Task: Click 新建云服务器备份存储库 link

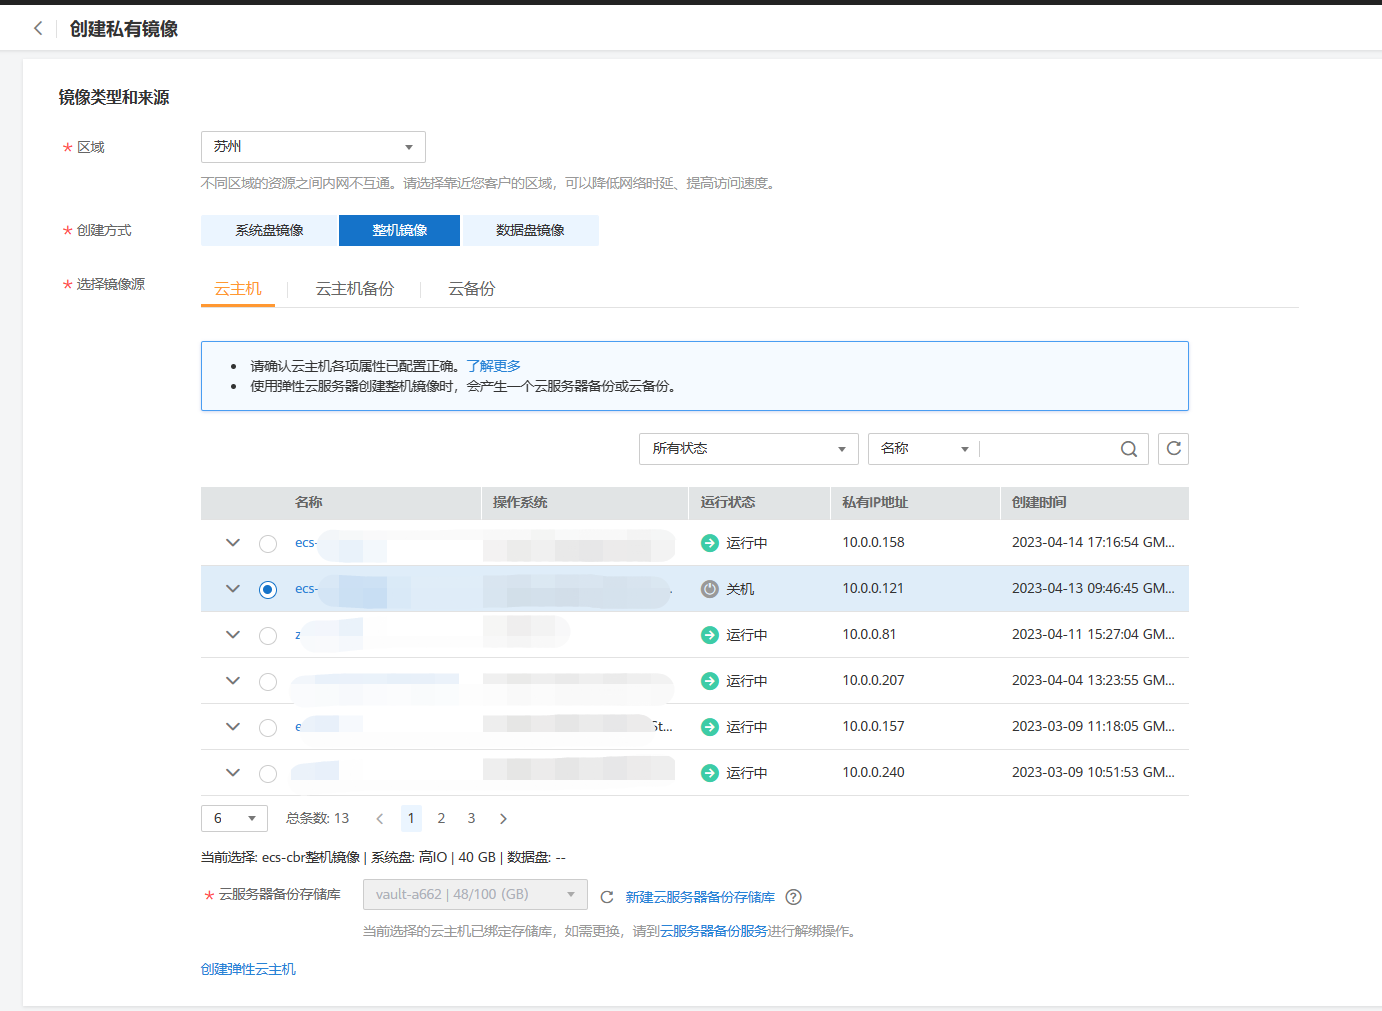Action: [x=700, y=897]
